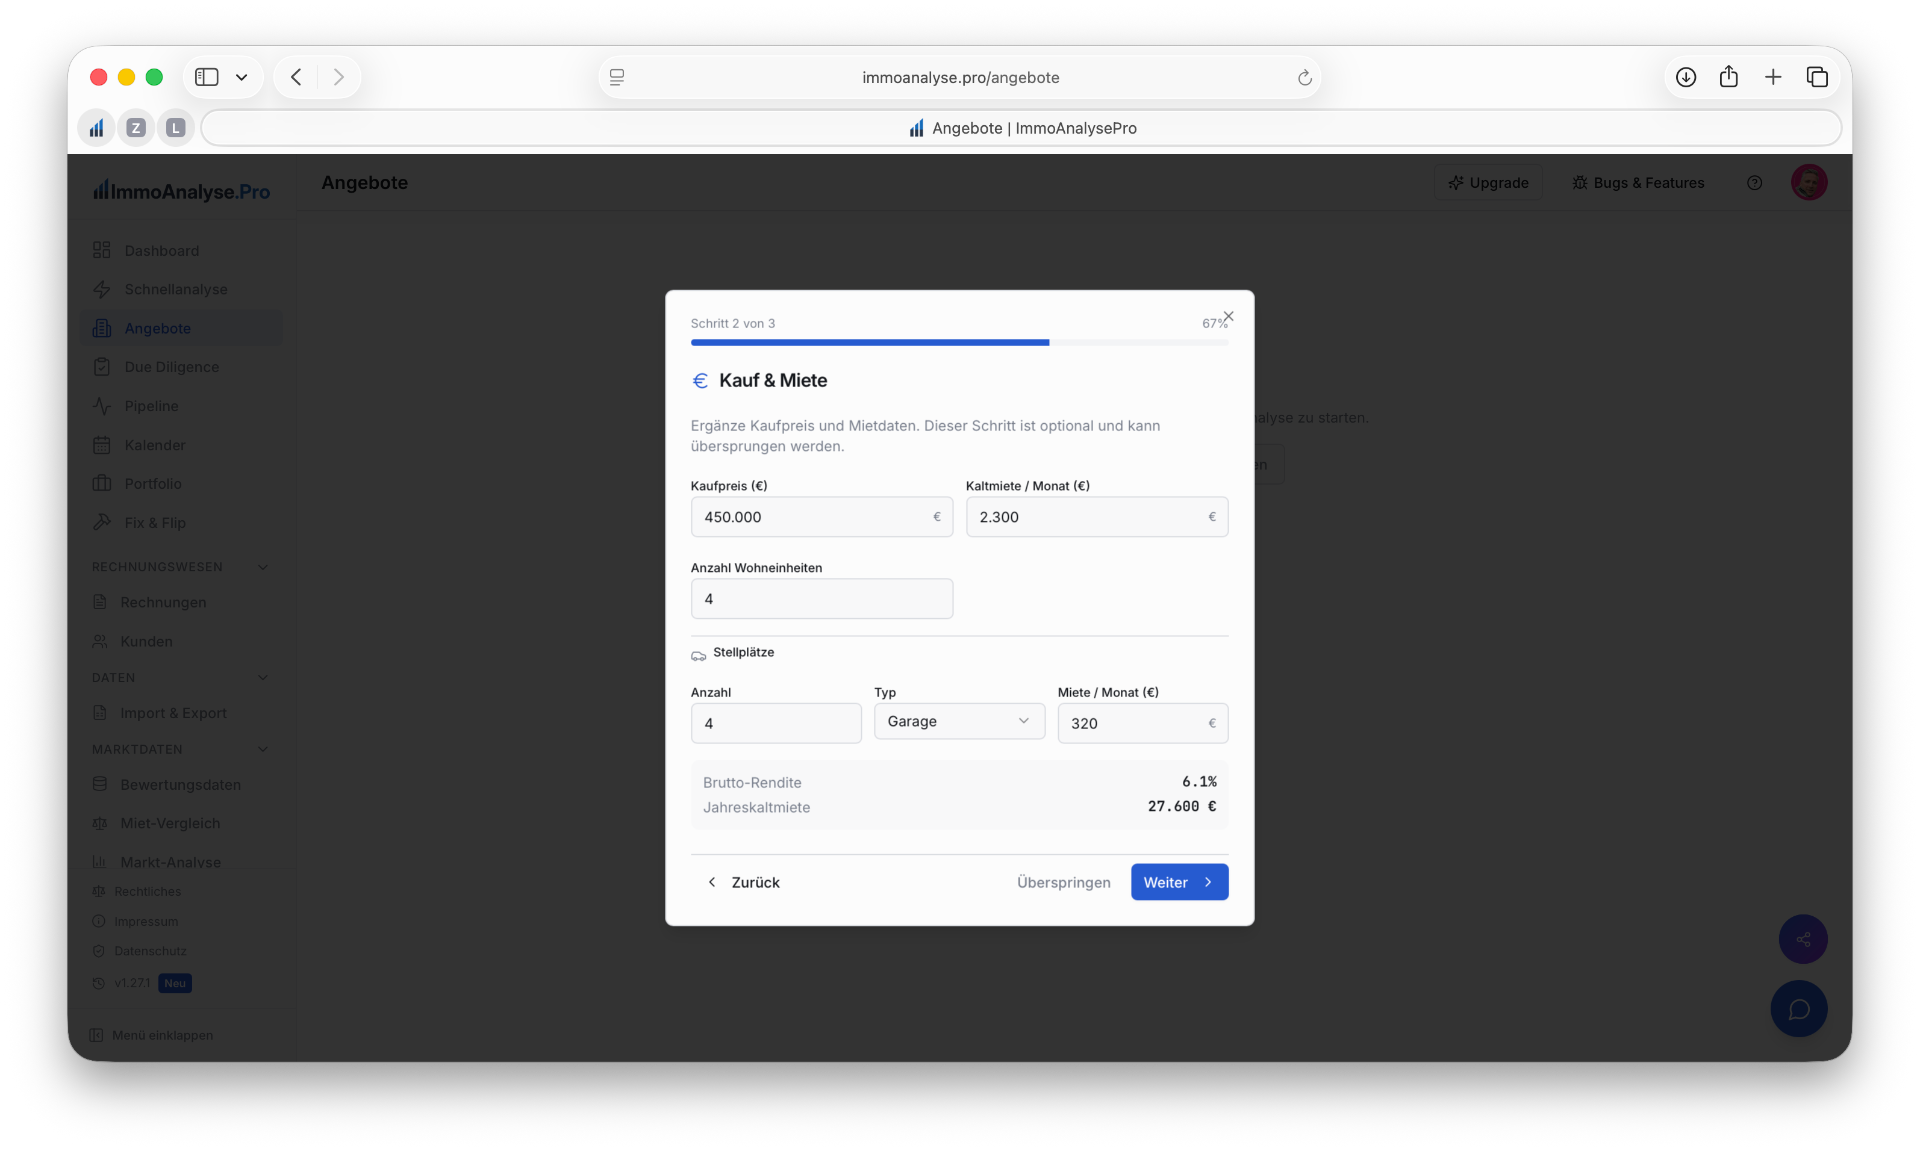Open the Typ Garage dropdown
This screenshot has width=1920, height=1151.
point(959,721)
